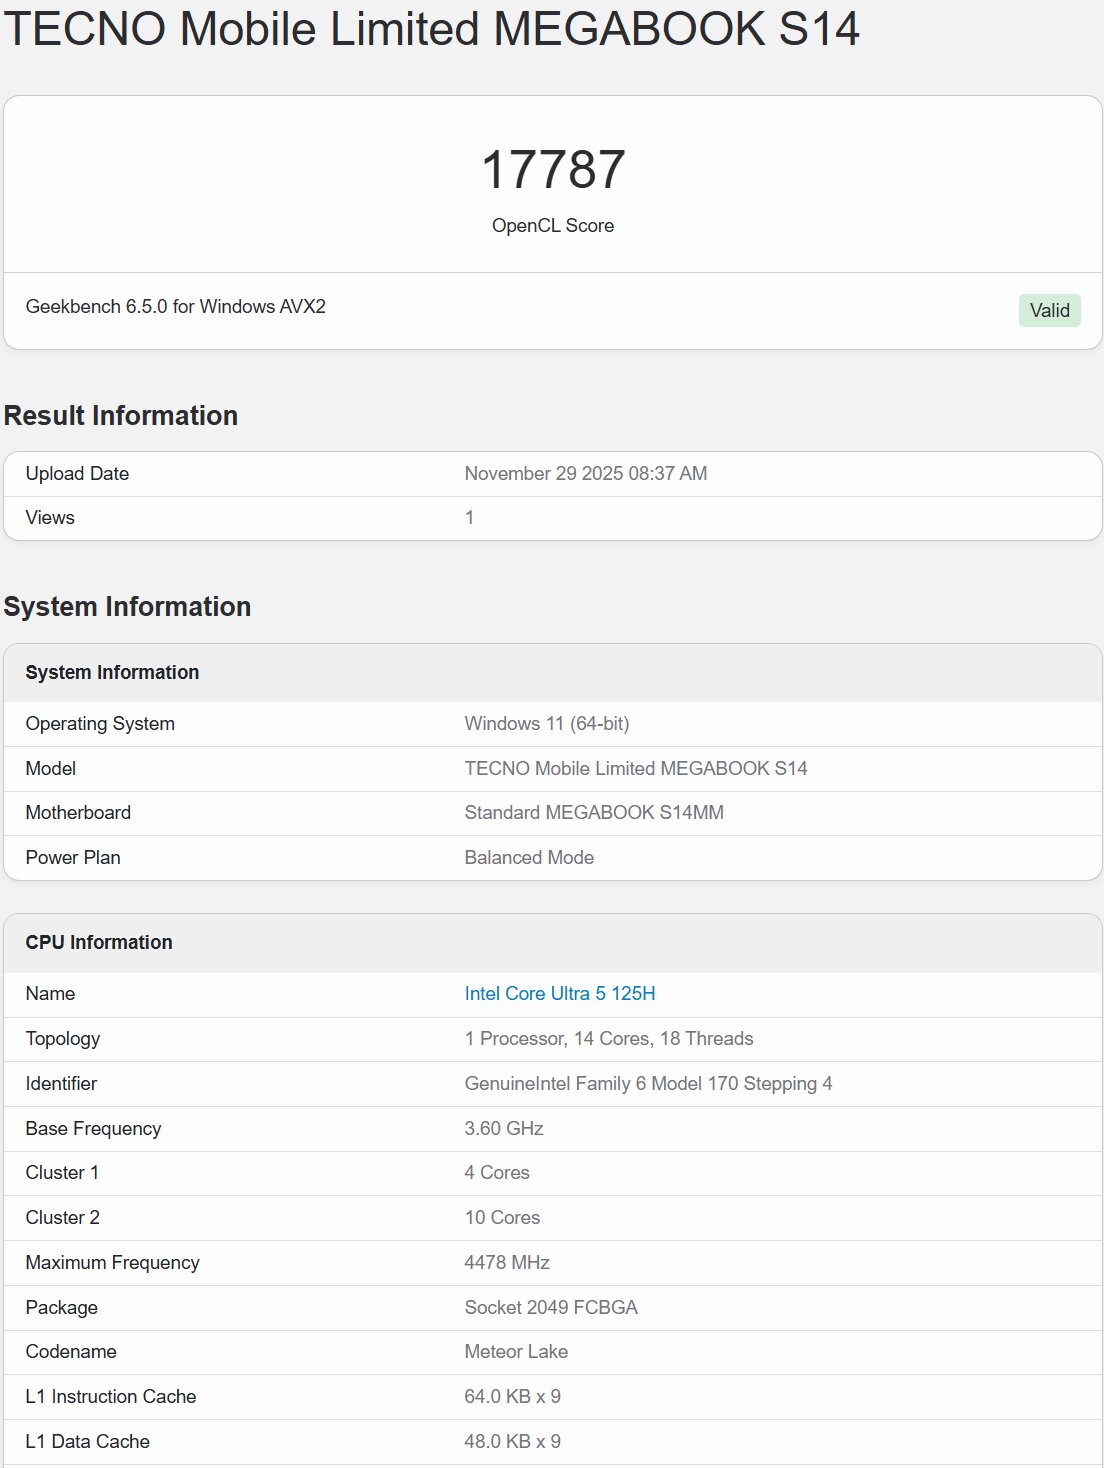Click the 4478 MHz maximum frequency value

[x=506, y=1262]
